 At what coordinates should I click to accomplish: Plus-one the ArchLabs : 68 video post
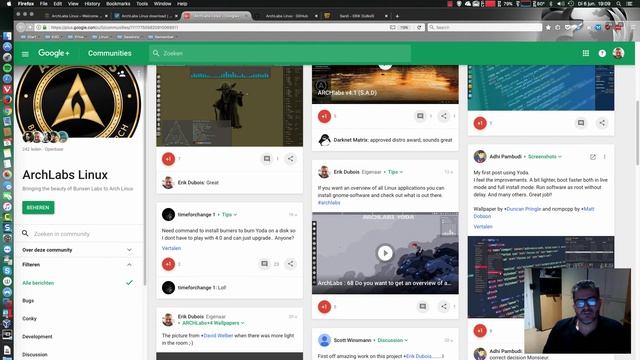(324, 307)
